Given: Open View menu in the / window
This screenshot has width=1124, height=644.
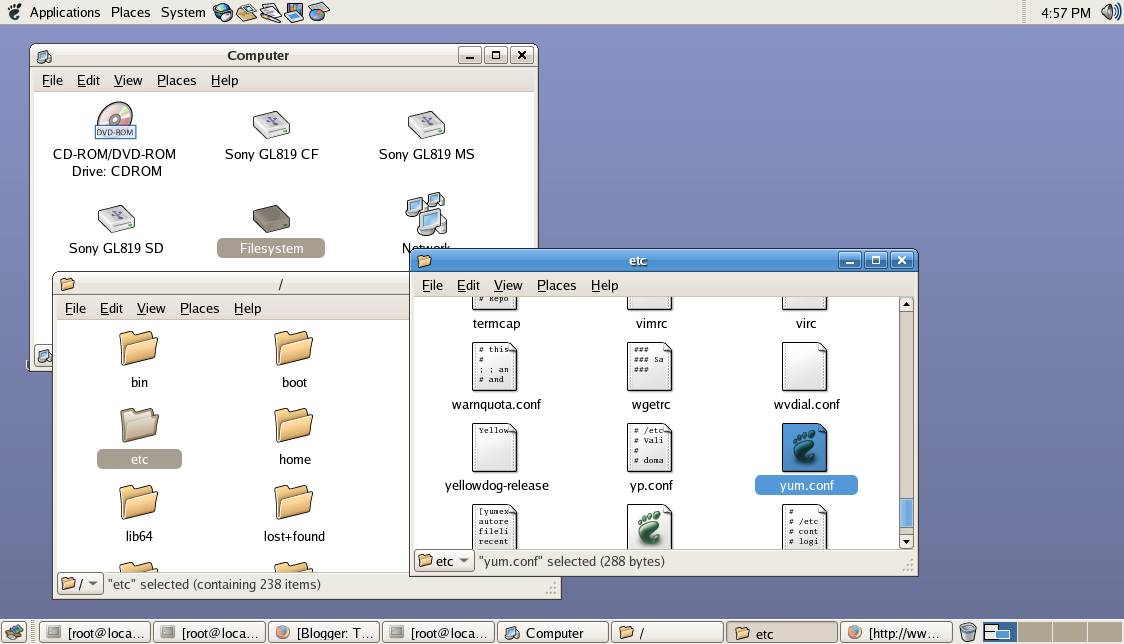Looking at the screenshot, I should point(151,308).
